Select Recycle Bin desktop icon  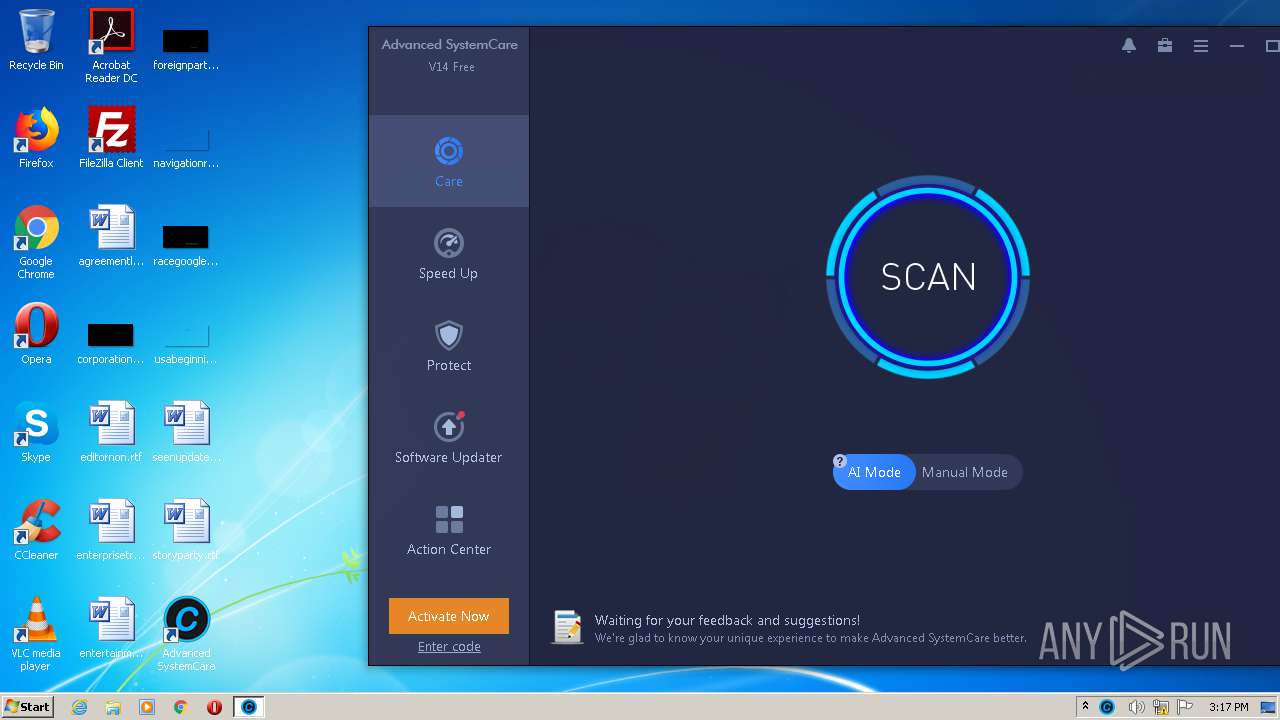coord(36,40)
